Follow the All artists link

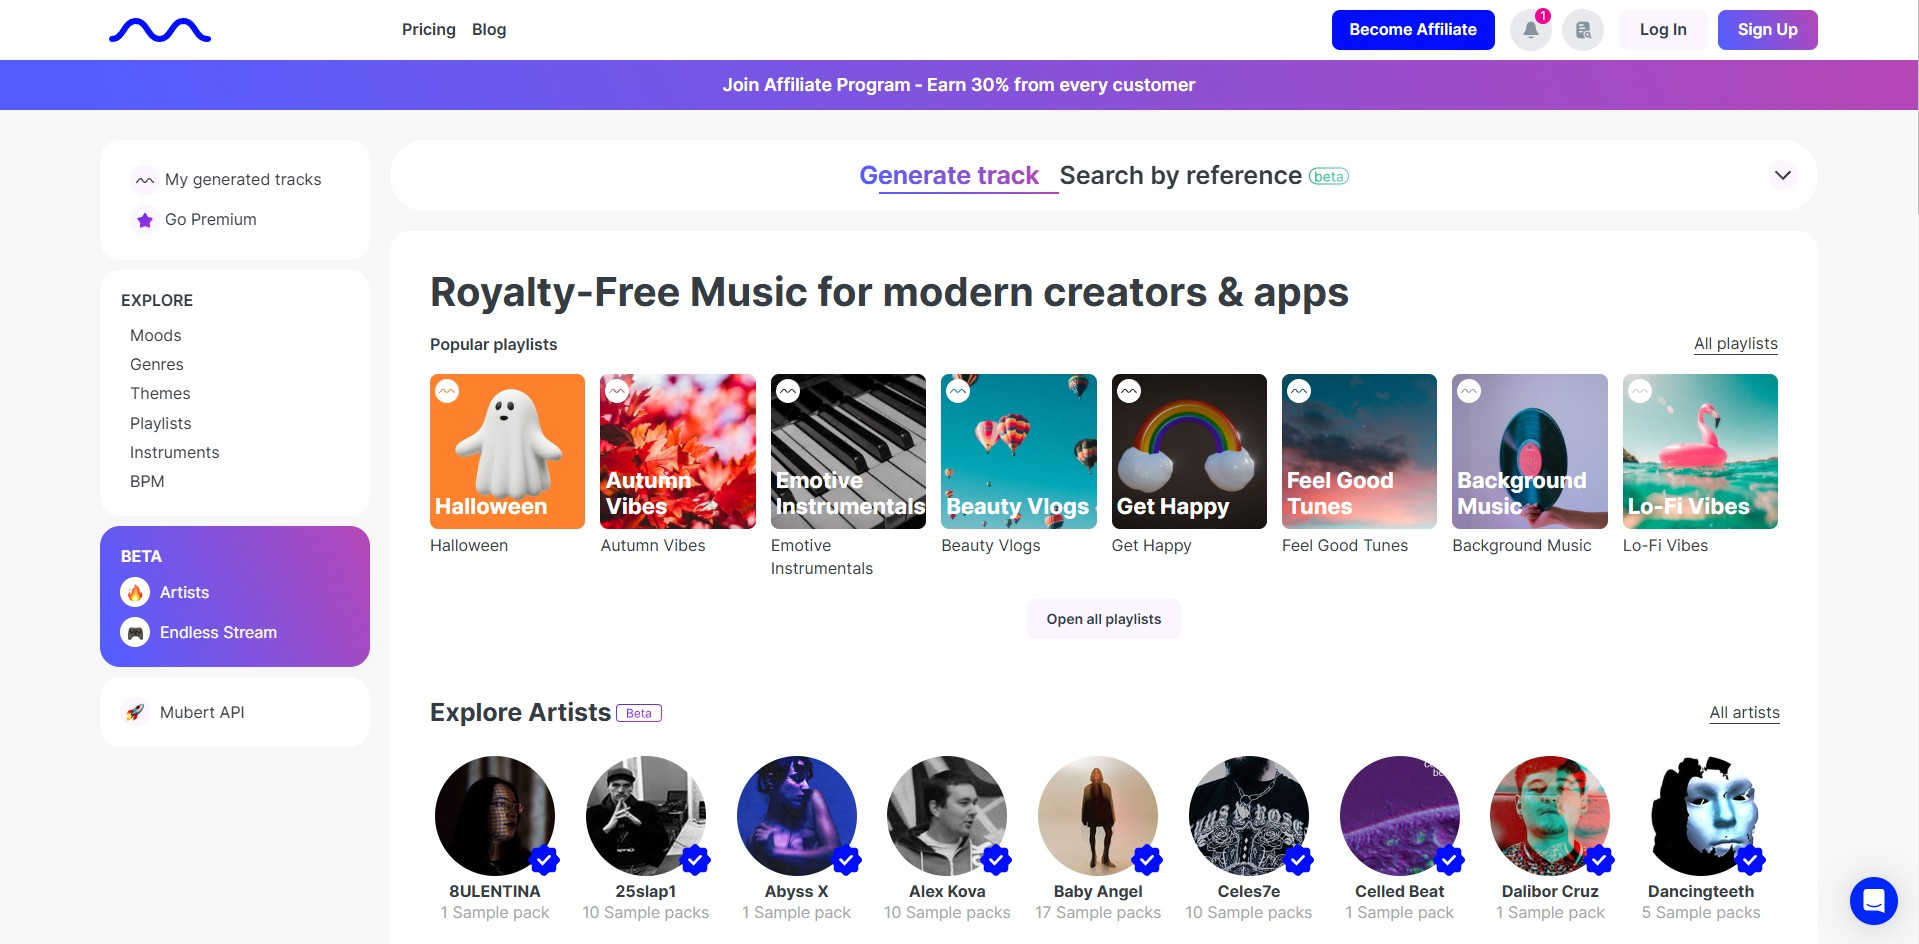(1744, 713)
